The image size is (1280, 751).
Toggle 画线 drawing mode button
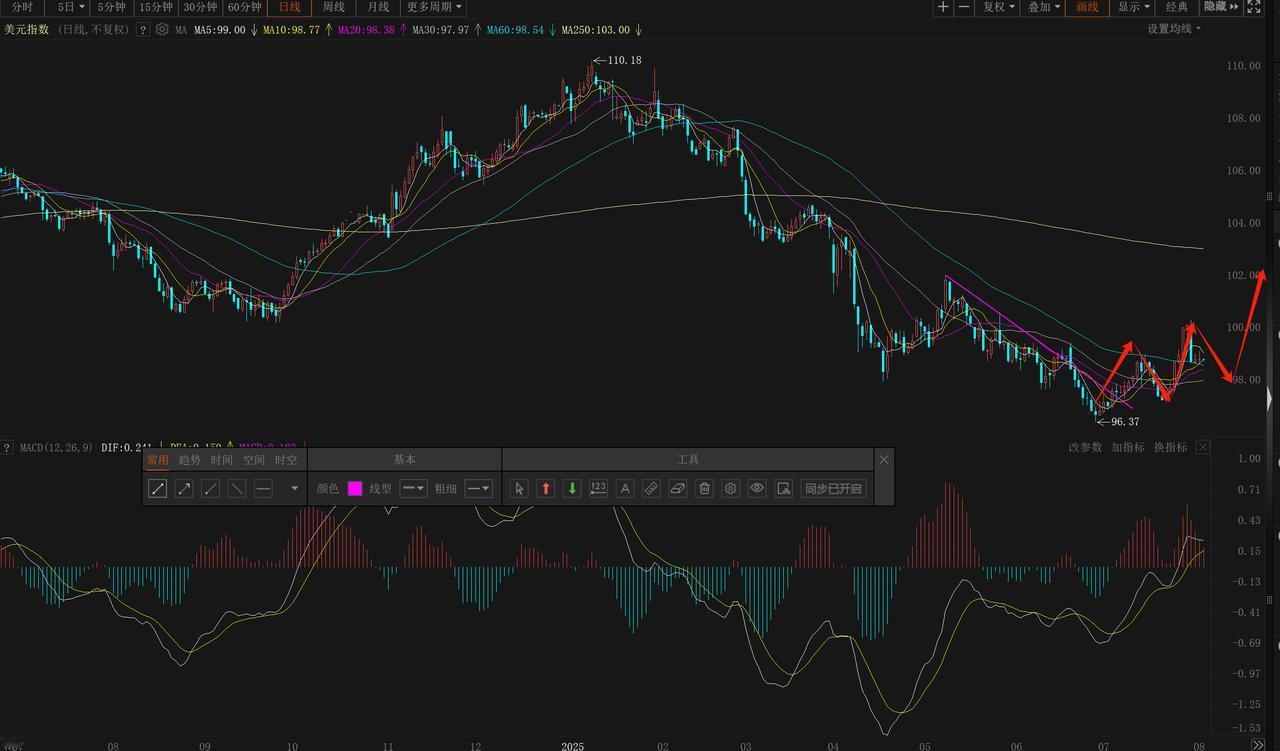pos(1087,7)
